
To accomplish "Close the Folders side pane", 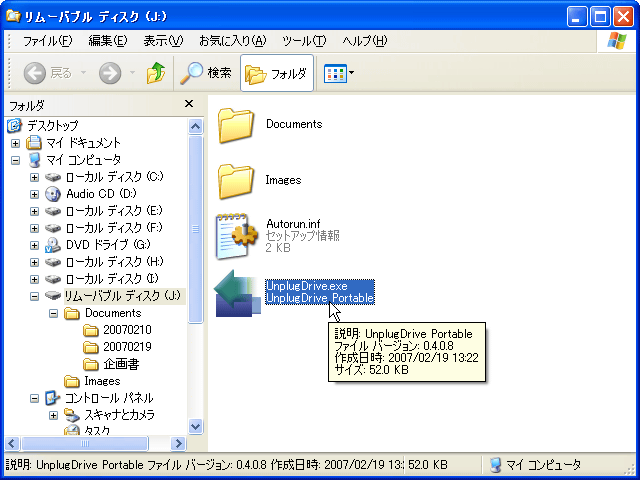I will point(189,105).
